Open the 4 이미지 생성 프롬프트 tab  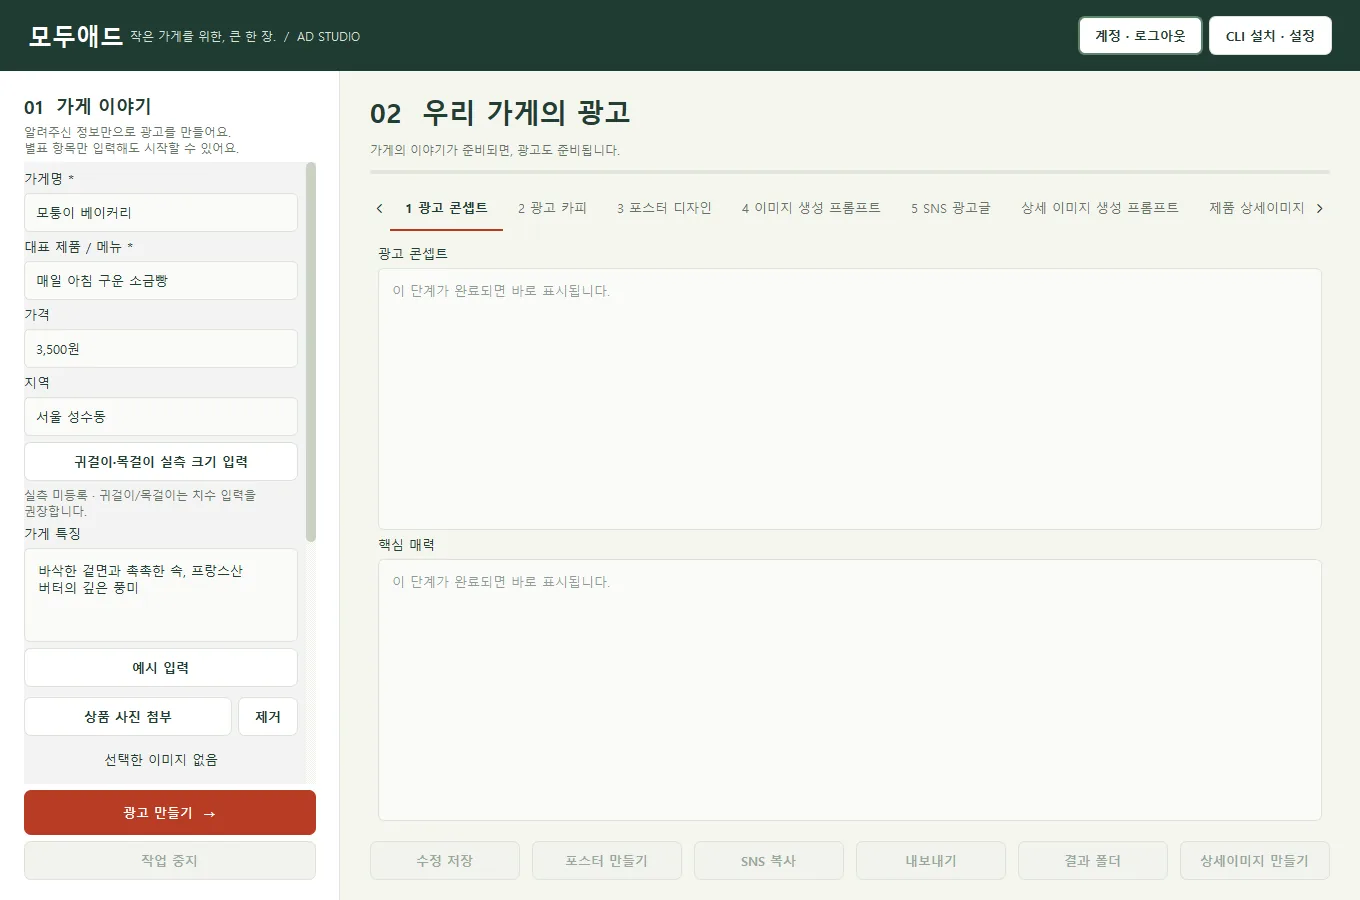pos(811,208)
